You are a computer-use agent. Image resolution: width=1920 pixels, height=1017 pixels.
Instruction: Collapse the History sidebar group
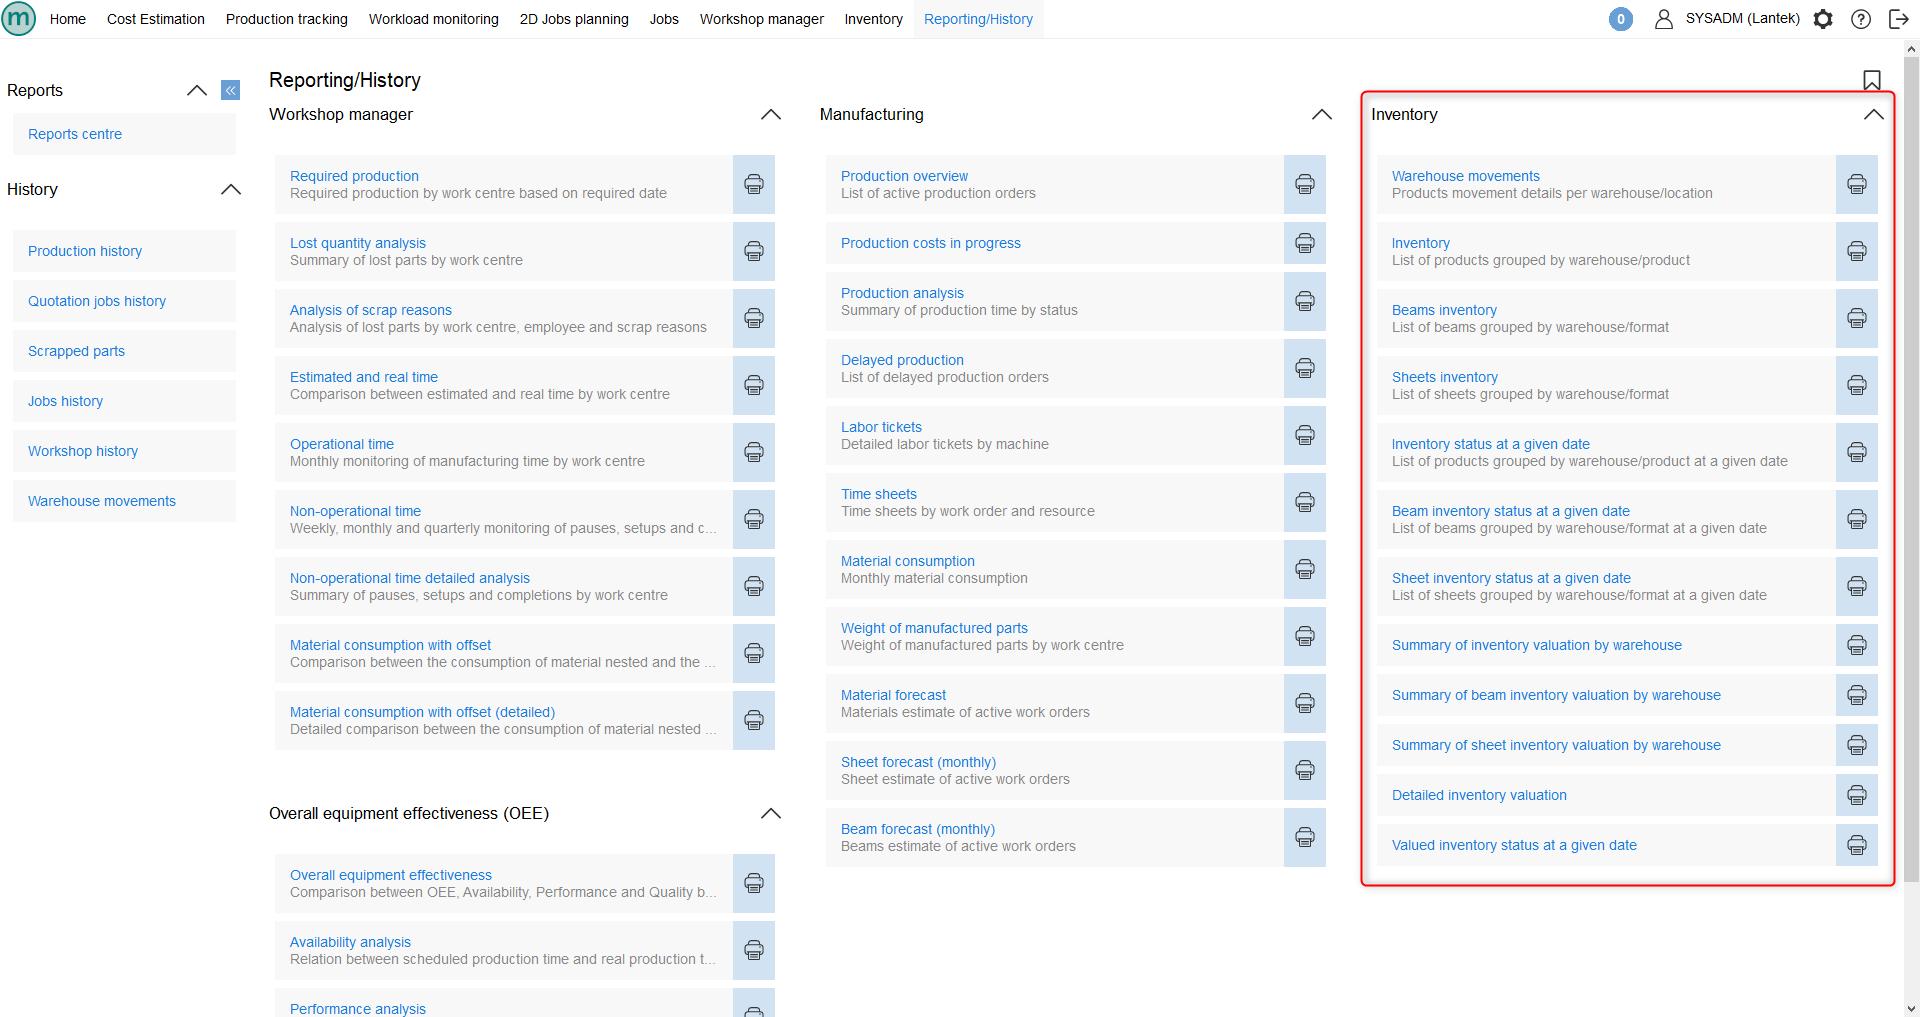point(230,190)
